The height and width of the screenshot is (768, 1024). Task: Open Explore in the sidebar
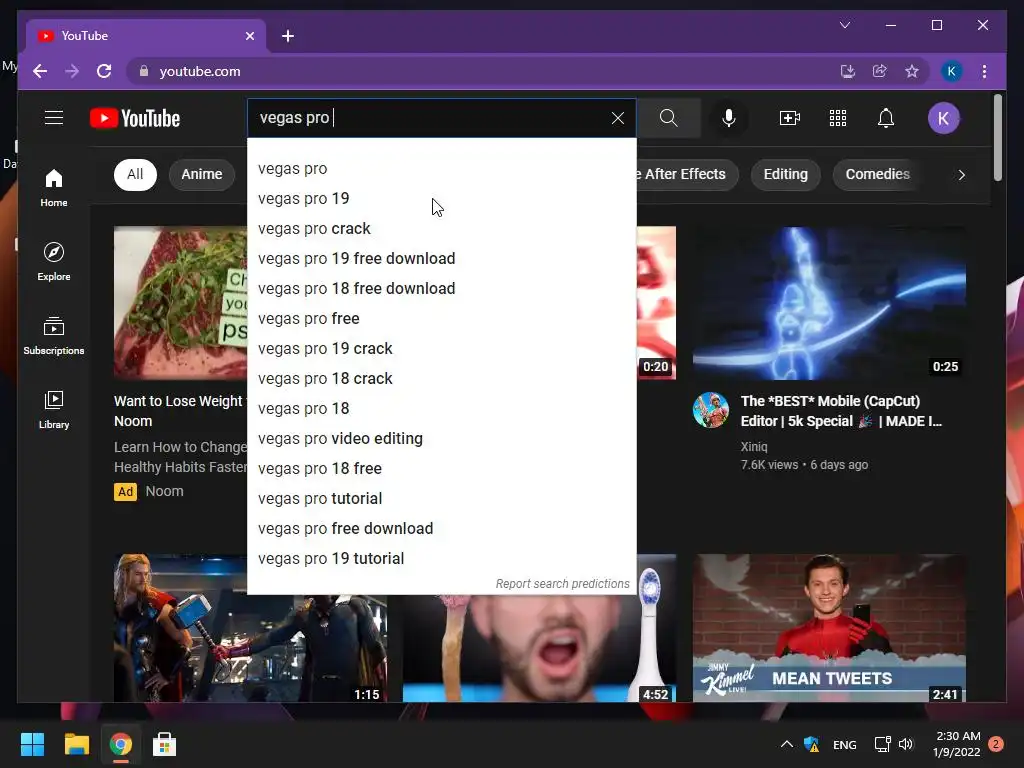point(54,261)
